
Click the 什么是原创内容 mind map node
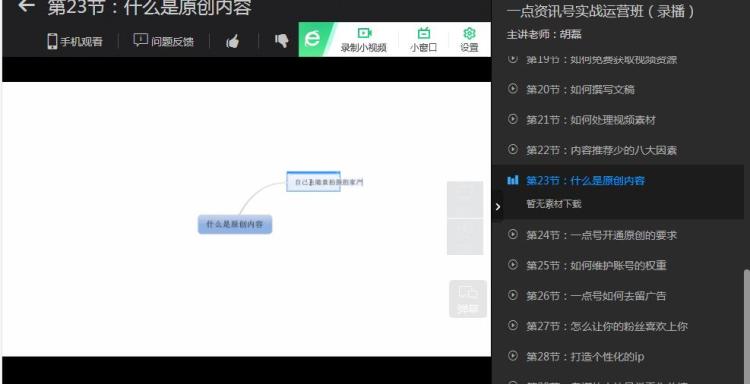pyautogui.click(x=235, y=224)
